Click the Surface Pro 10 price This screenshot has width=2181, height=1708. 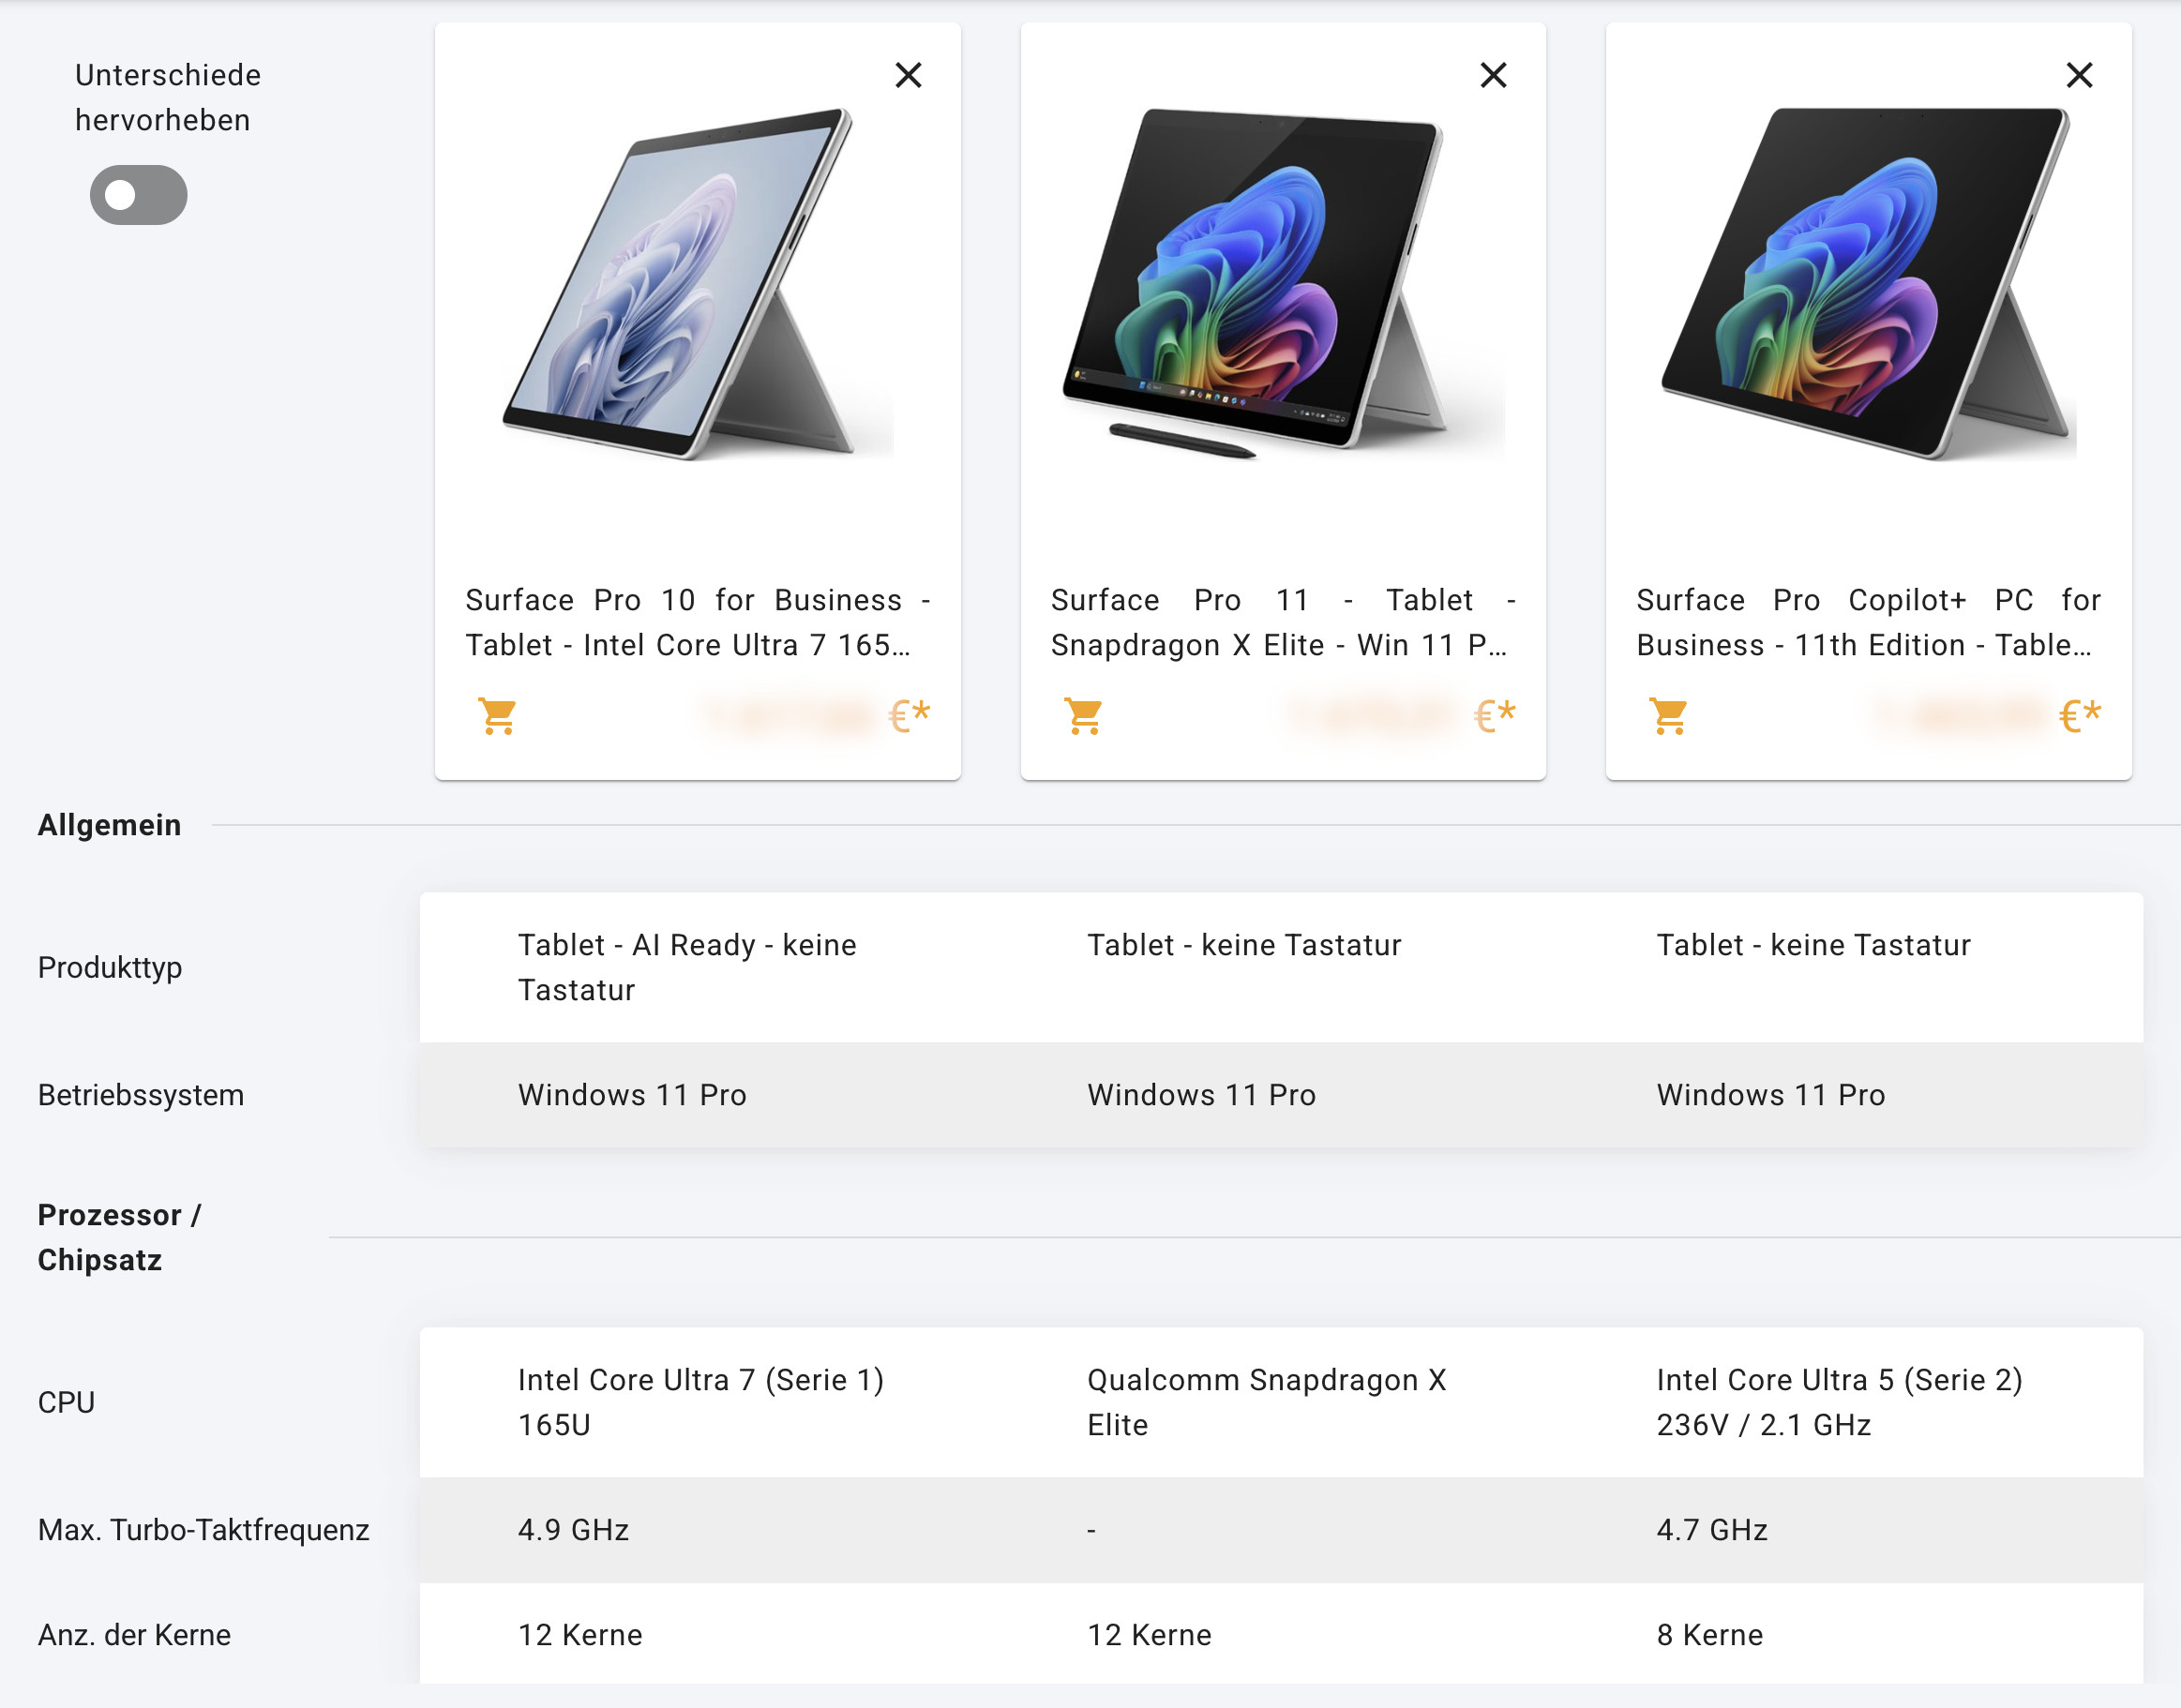click(817, 716)
